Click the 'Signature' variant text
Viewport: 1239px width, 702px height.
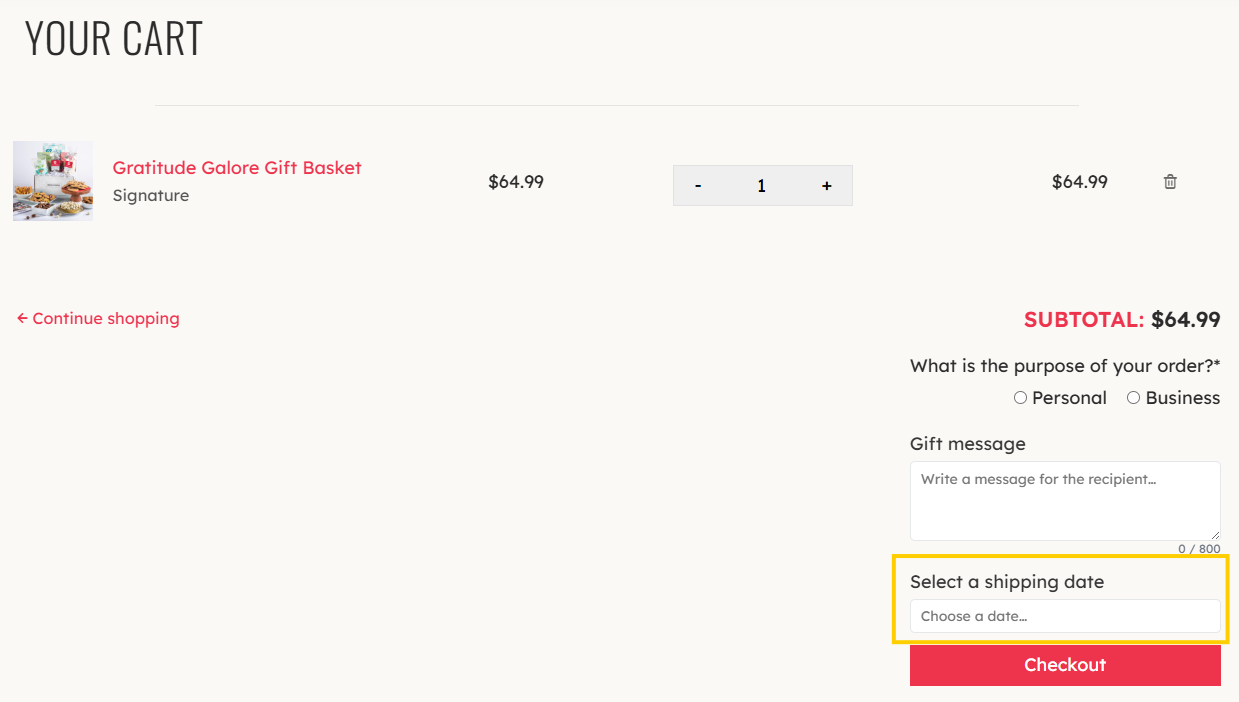coord(151,196)
